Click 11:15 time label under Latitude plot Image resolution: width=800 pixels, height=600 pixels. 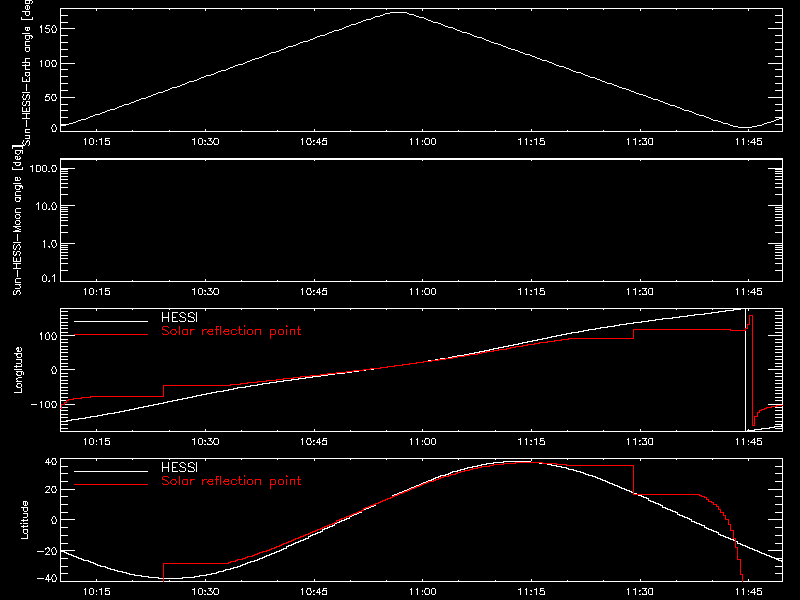[x=531, y=592]
